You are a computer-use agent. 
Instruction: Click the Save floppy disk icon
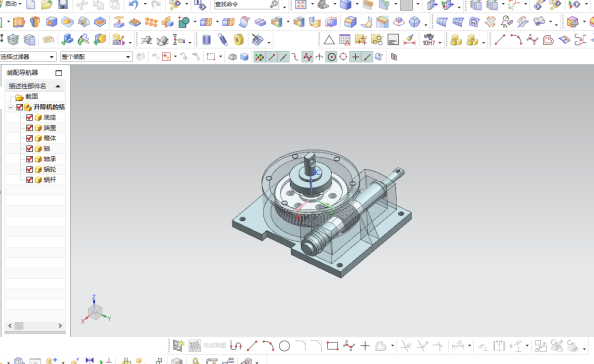(x=63, y=5)
